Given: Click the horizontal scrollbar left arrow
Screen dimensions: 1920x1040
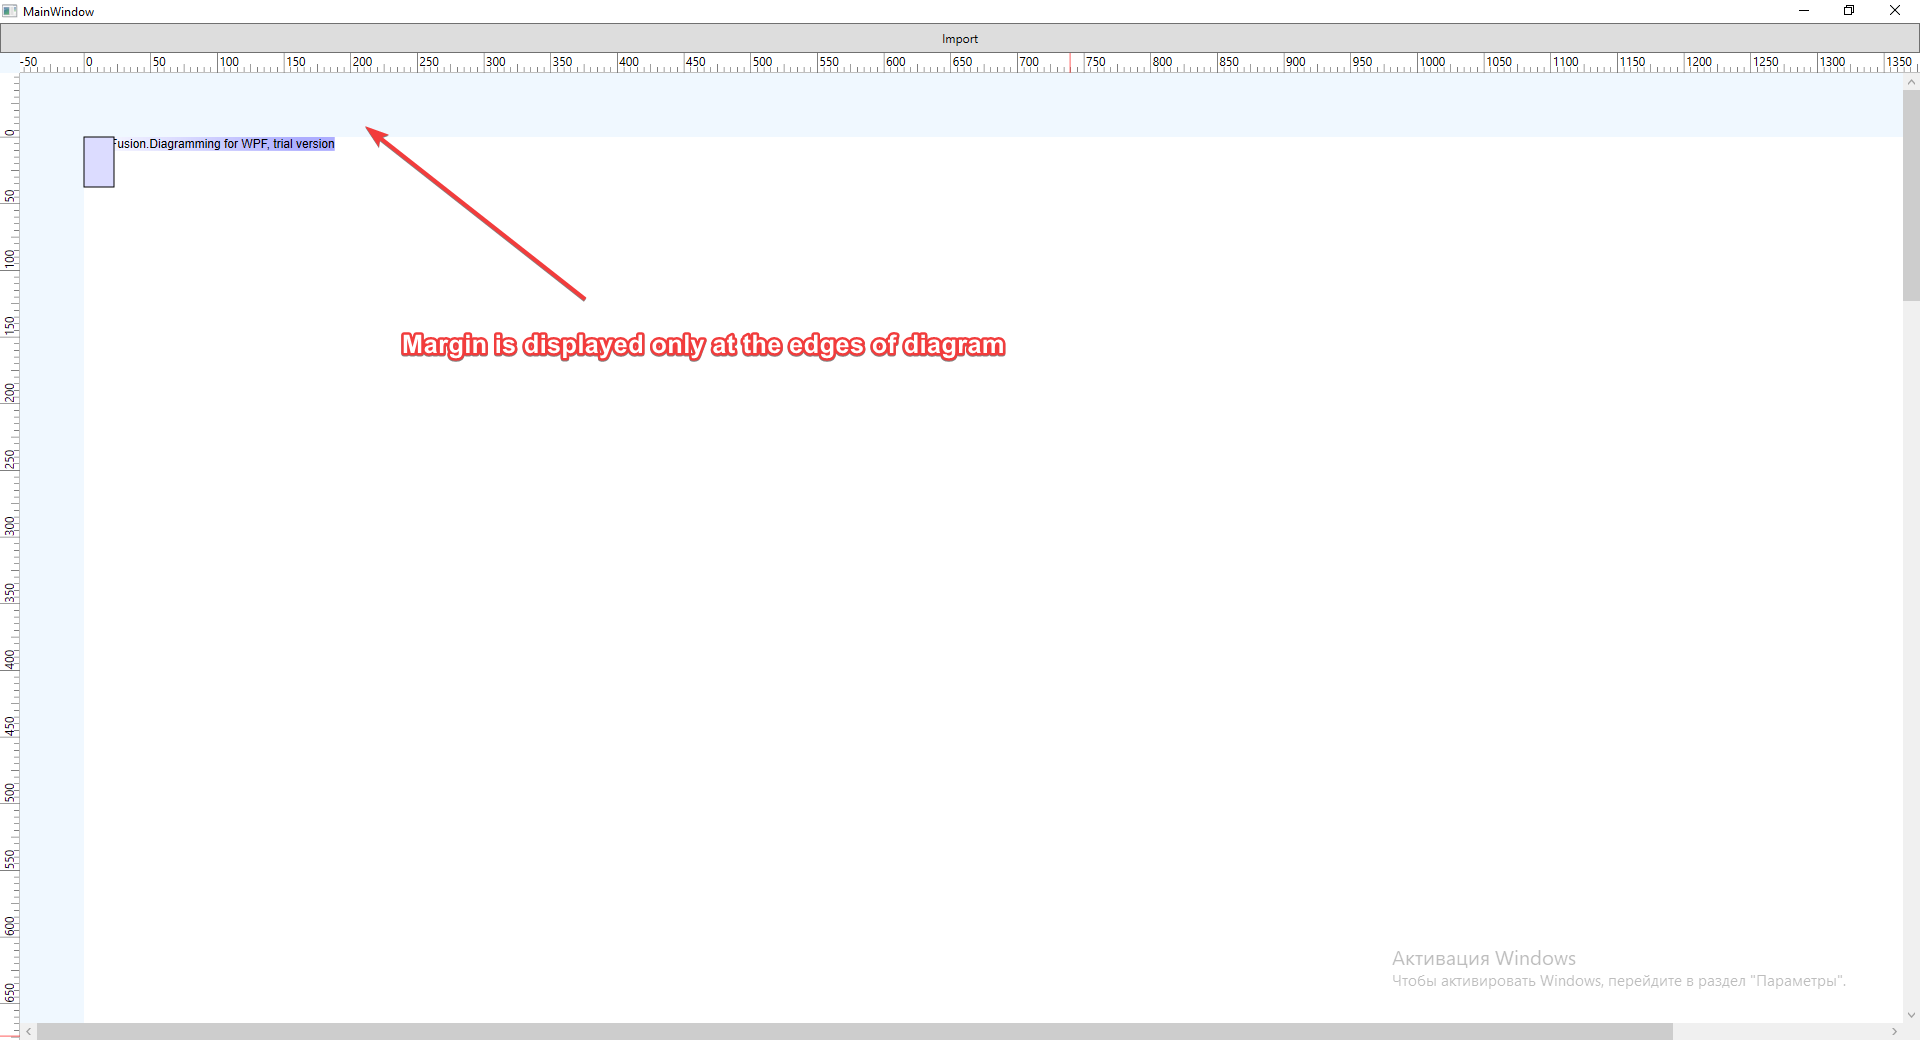Looking at the screenshot, I should point(29,1031).
